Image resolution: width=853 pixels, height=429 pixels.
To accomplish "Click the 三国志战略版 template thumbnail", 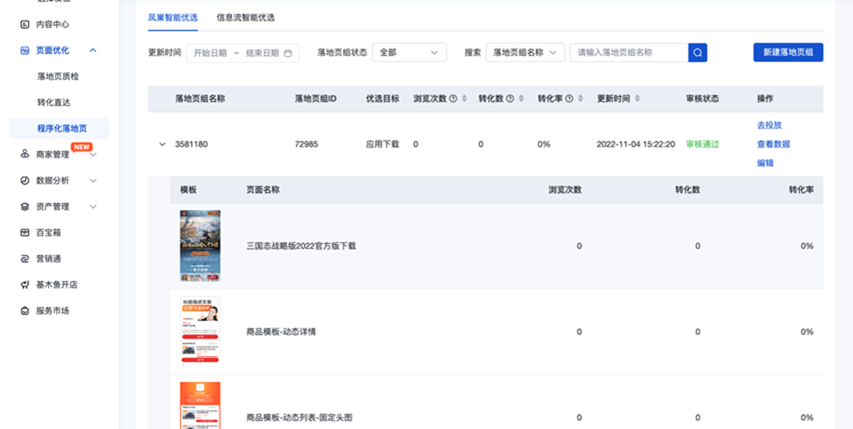I will 200,245.
